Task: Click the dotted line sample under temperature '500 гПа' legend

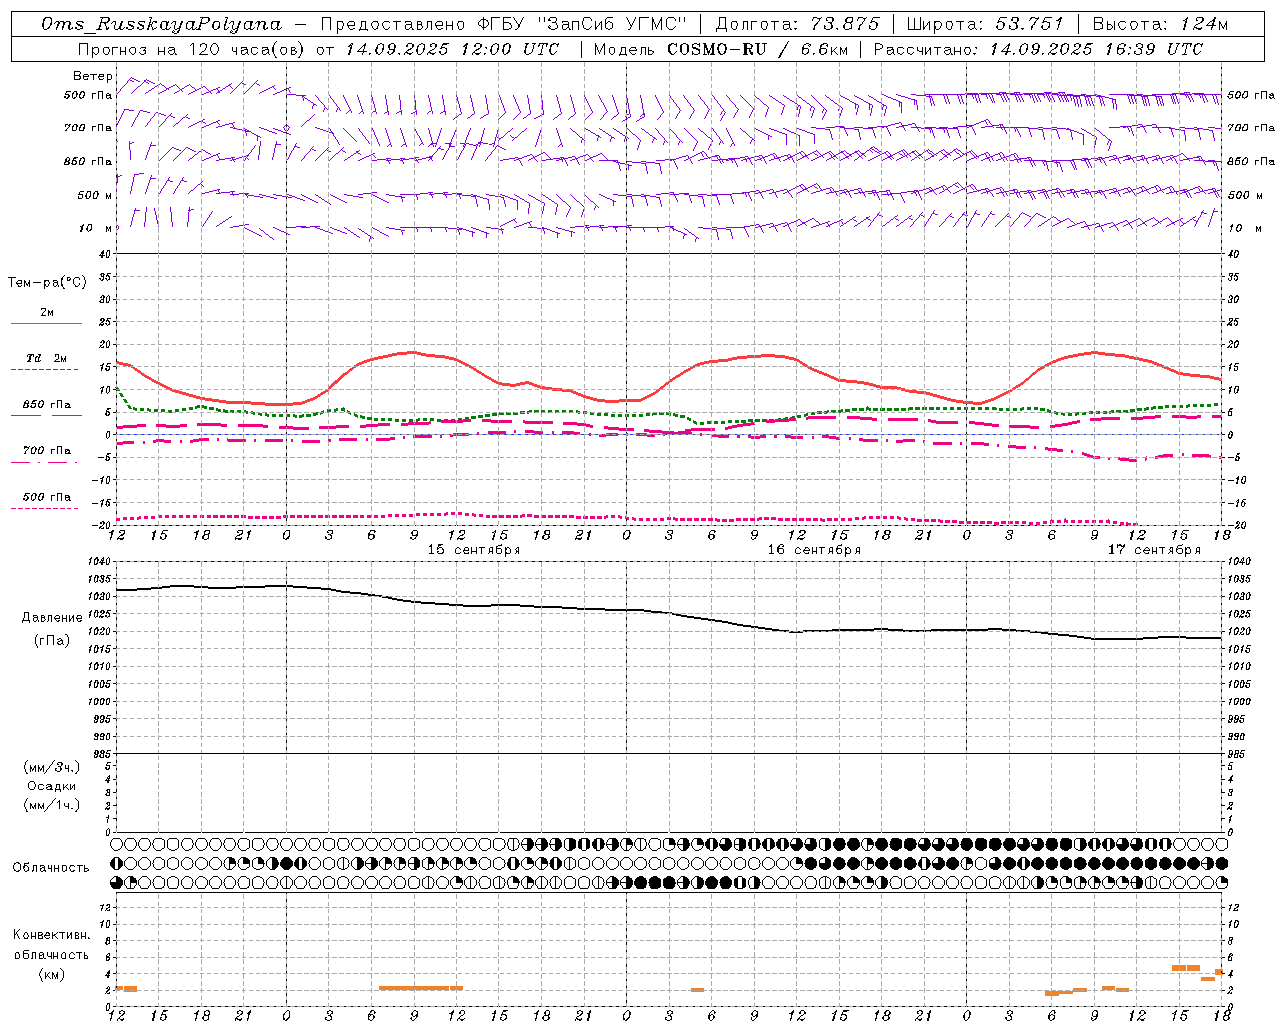Action: click(x=46, y=508)
